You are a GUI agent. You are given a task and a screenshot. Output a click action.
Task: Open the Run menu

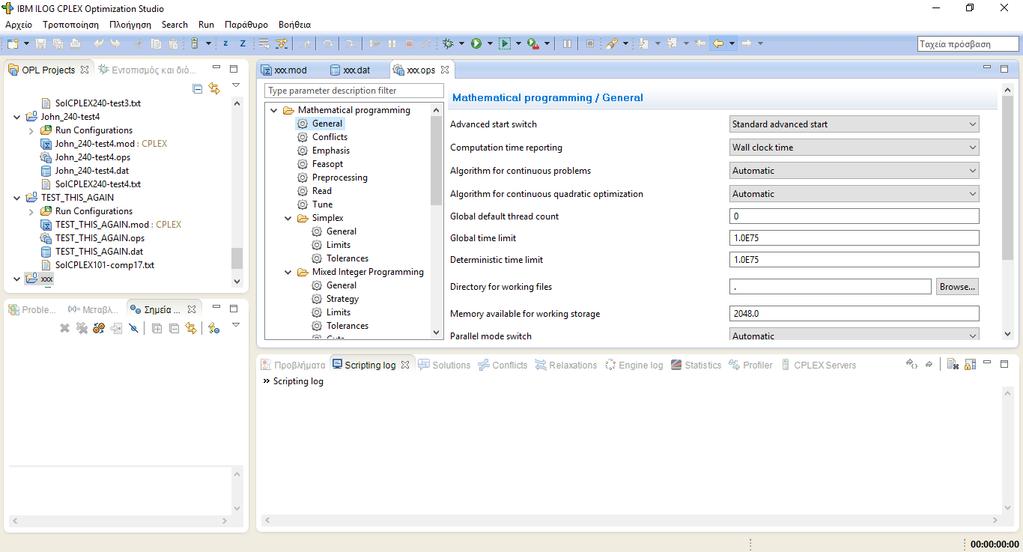(206, 24)
